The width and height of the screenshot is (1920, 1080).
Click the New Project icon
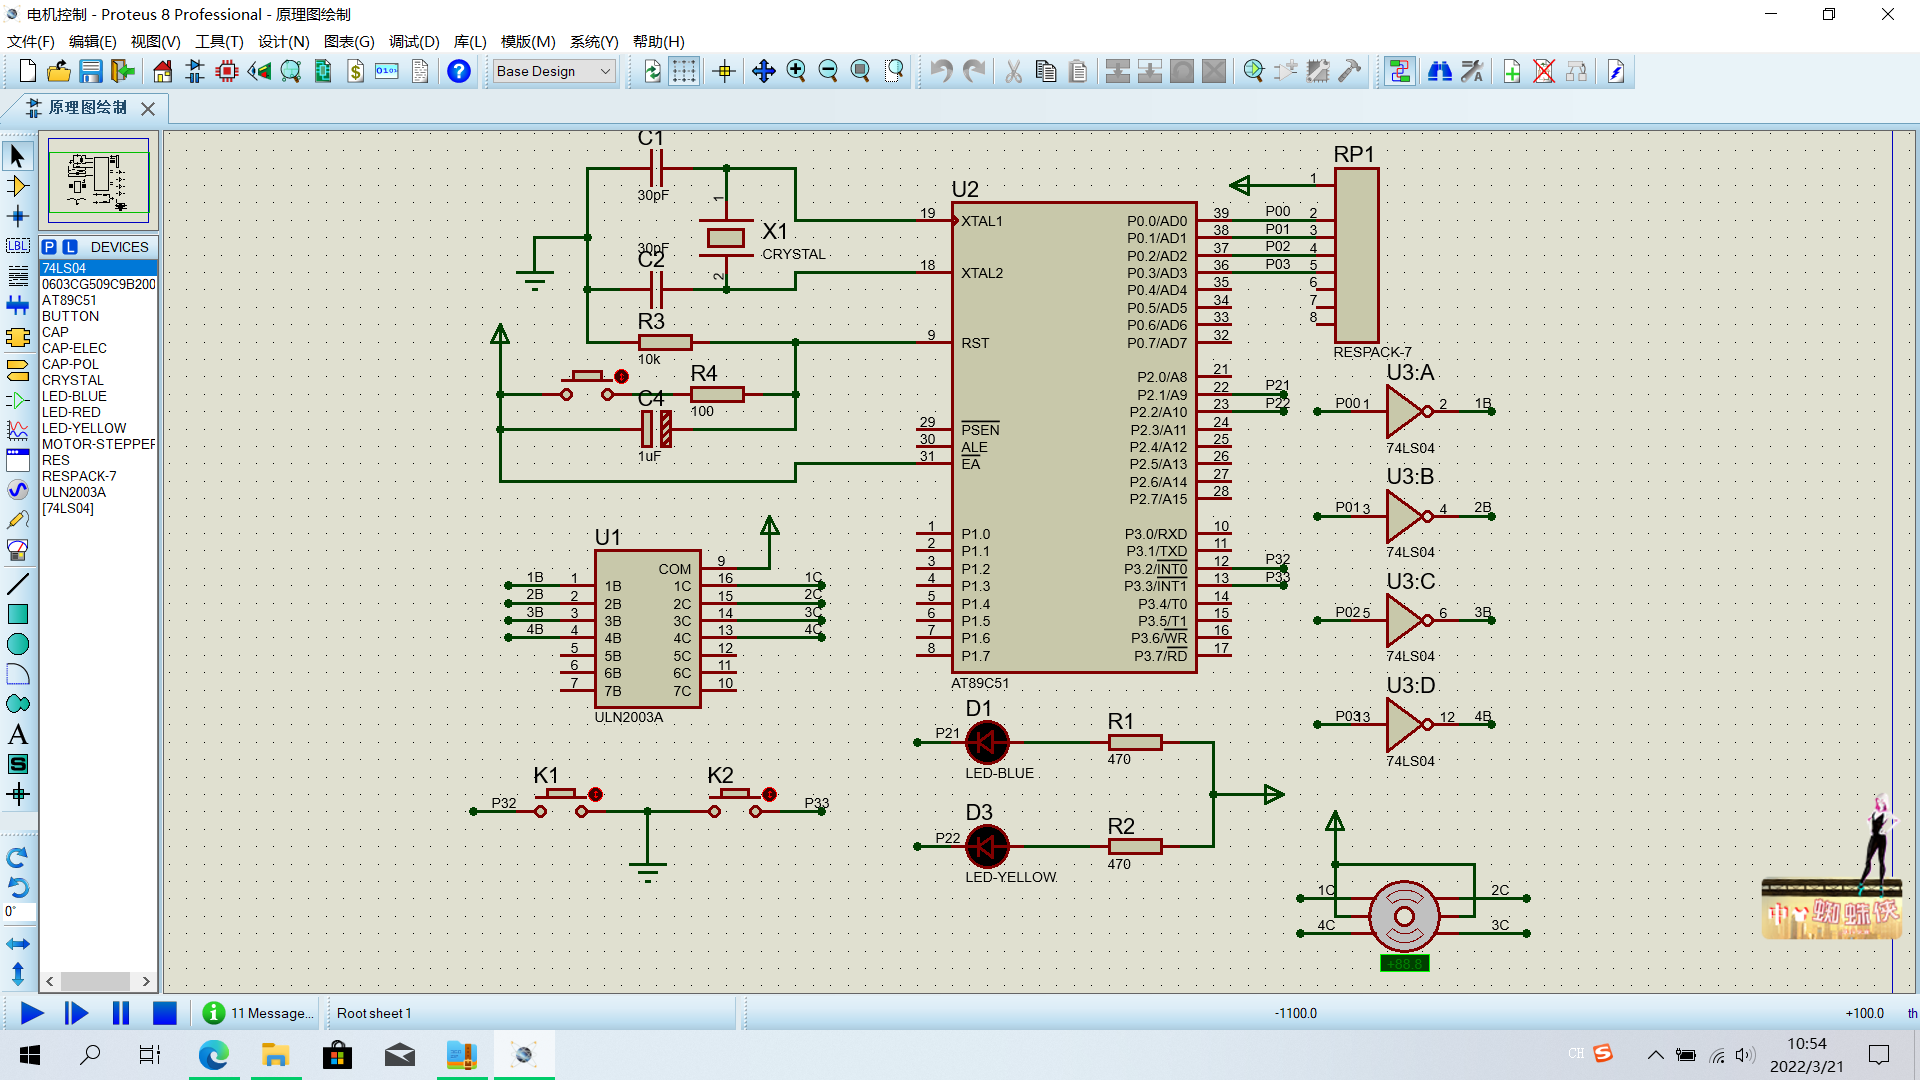point(27,71)
